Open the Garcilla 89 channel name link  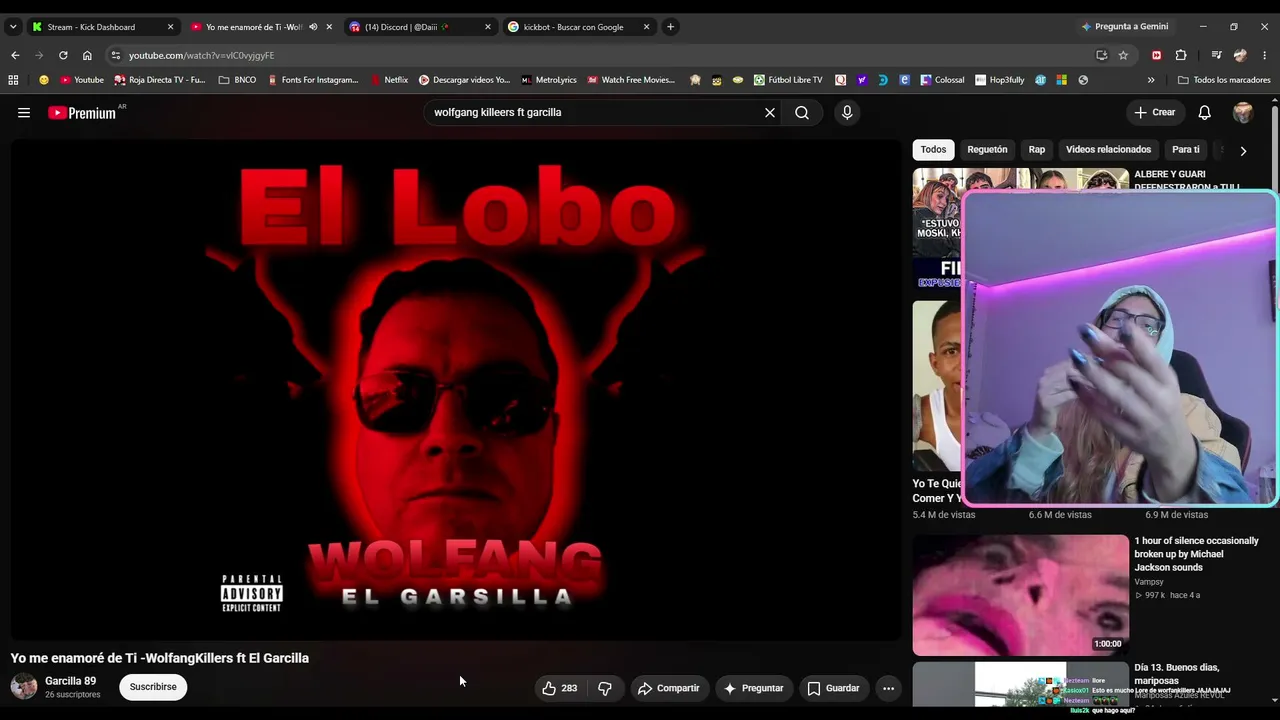[70, 681]
